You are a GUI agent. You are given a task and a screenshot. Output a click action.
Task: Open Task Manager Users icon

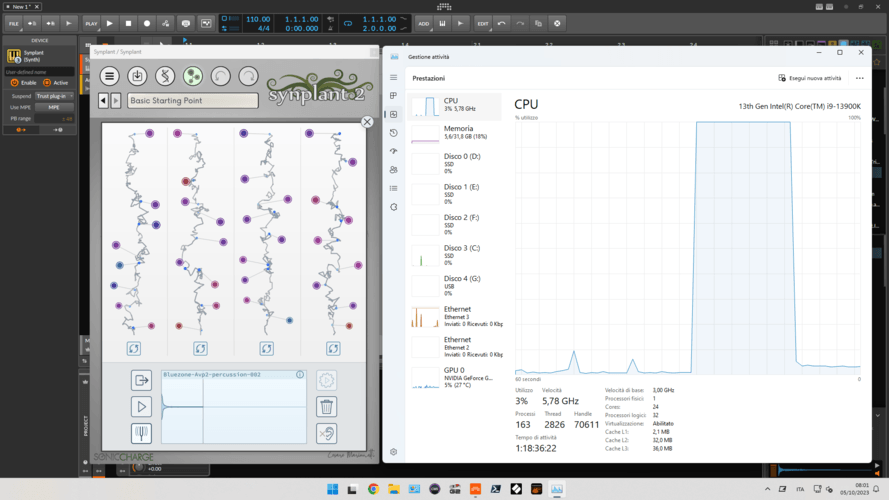[x=393, y=170]
